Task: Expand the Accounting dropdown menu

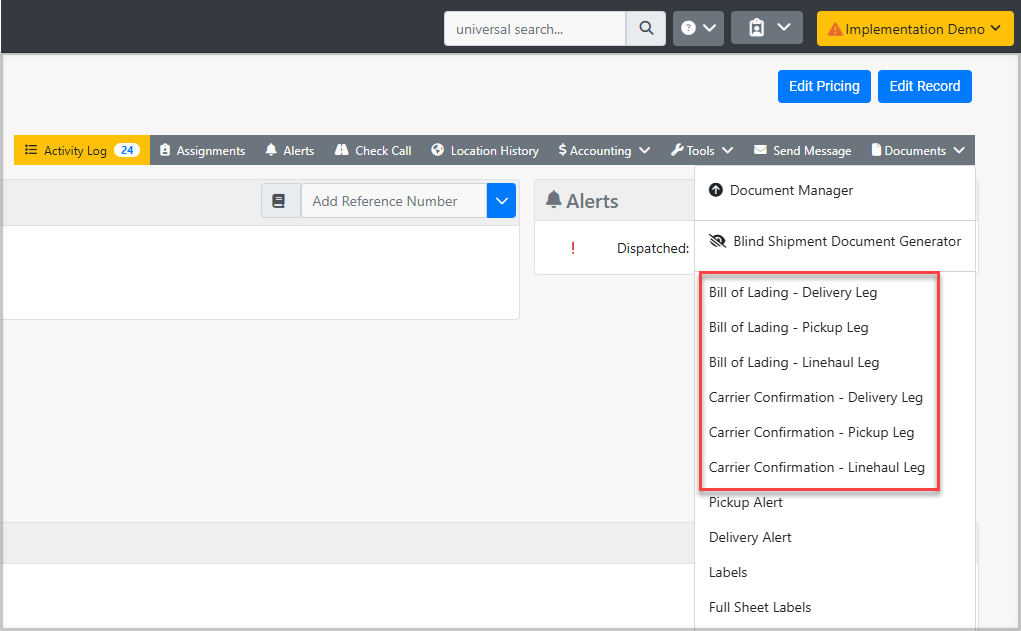Action: pos(604,151)
